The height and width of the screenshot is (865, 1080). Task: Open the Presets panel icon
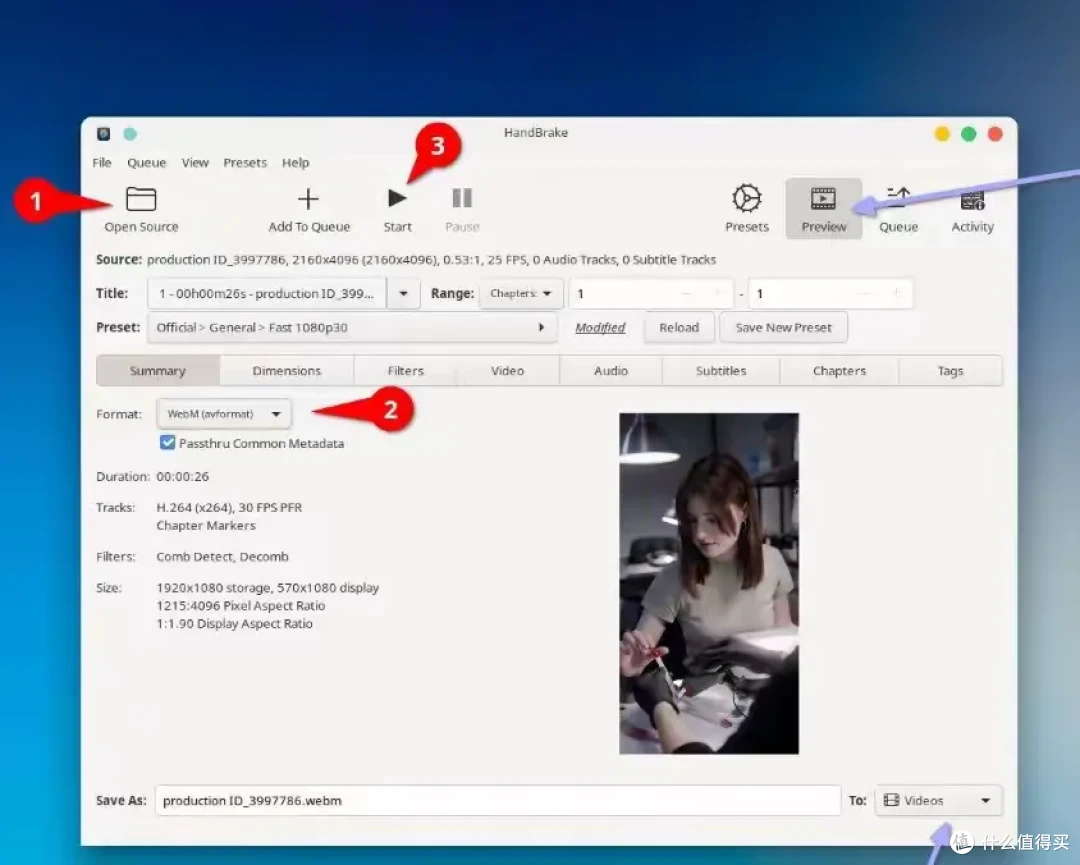[747, 198]
